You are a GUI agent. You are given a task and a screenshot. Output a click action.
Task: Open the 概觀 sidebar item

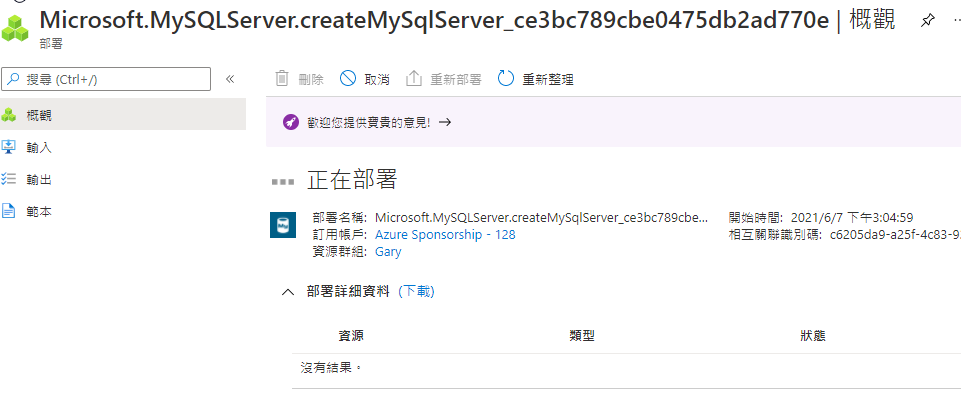pyautogui.click(x=123, y=115)
